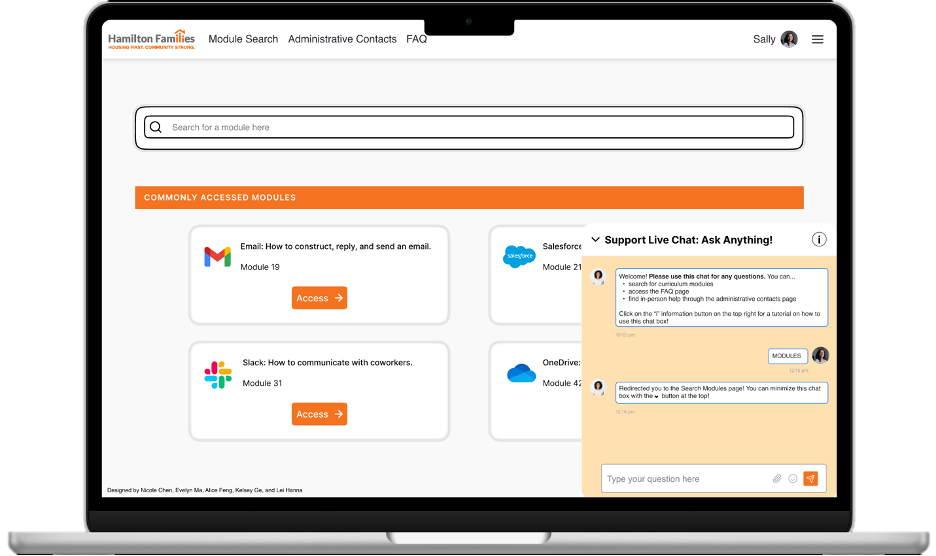The image size is (936, 556).
Task: Open the chat information tutorial icon
Action: pos(819,239)
